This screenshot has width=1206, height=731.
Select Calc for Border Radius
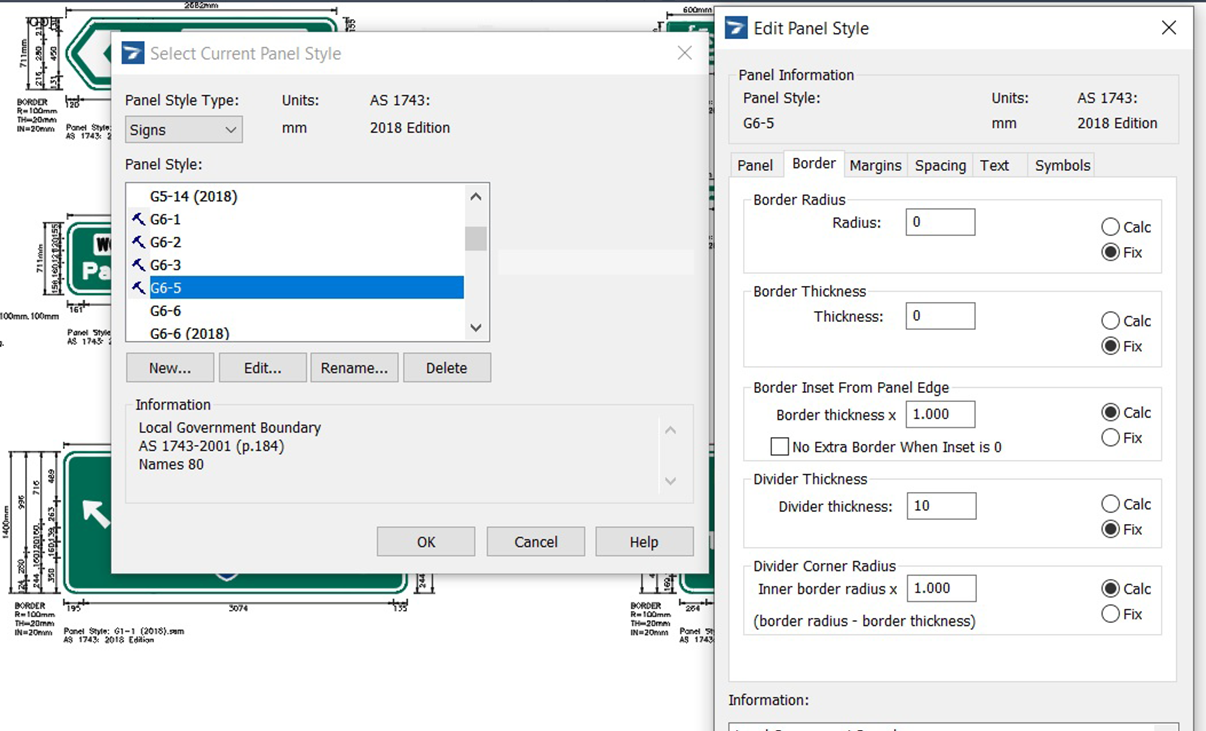1110,227
